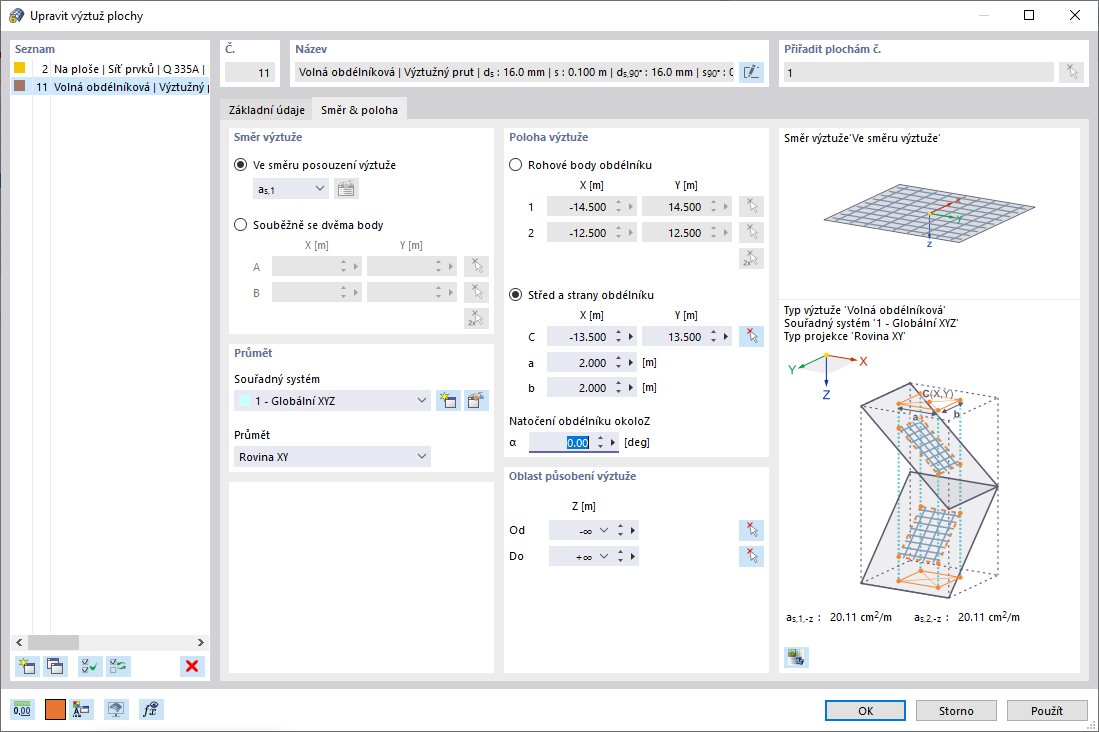This screenshot has width=1099, height=732.
Task: Edit coordinate system icon beside Globální XYZ
Action: [x=476, y=400]
